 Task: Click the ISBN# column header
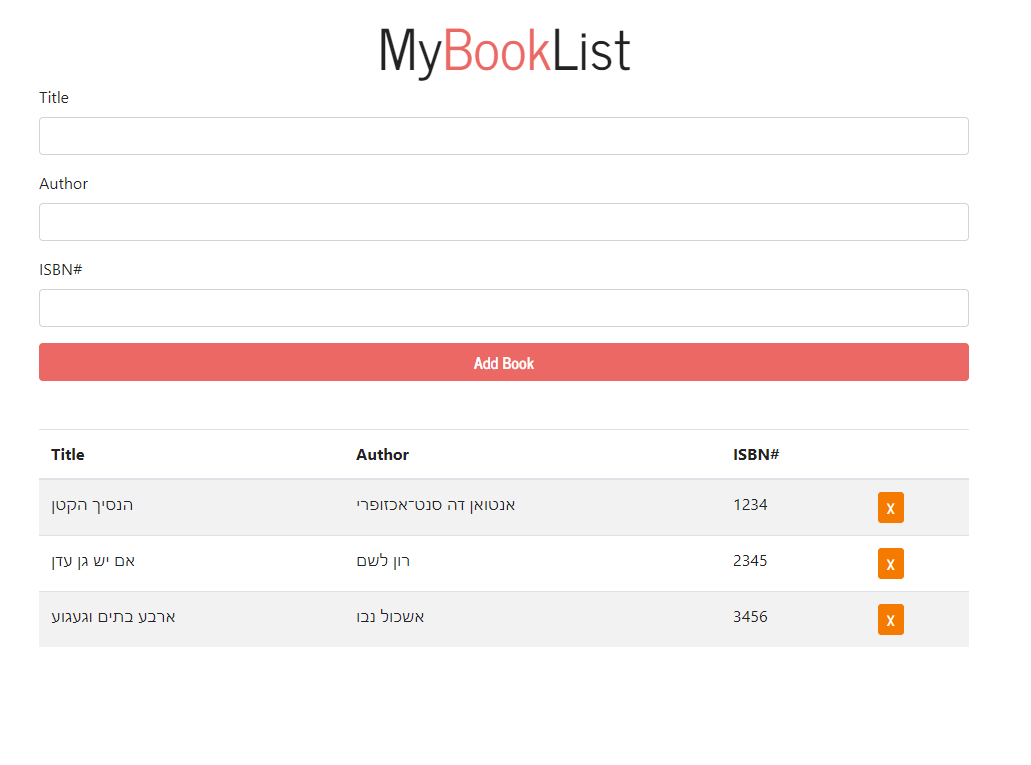pos(755,454)
